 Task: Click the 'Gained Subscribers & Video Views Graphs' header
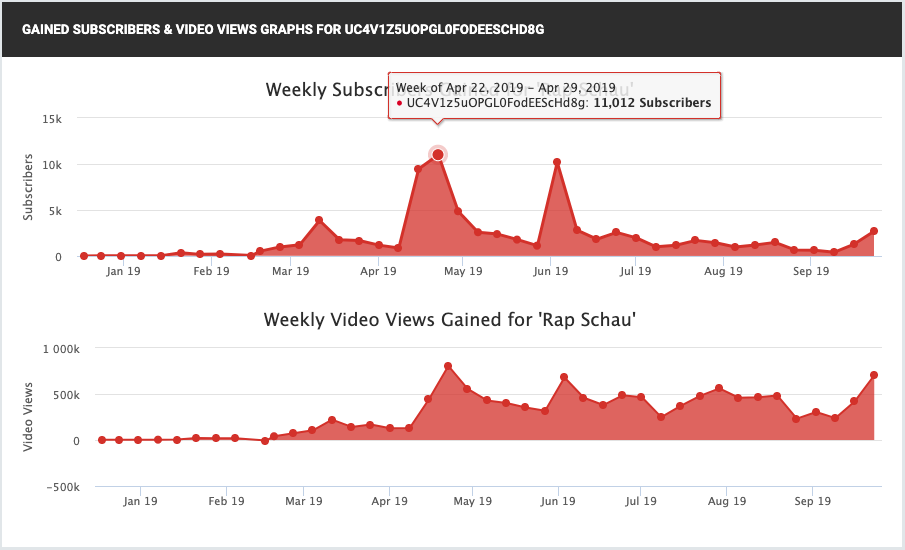click(283, 29)
